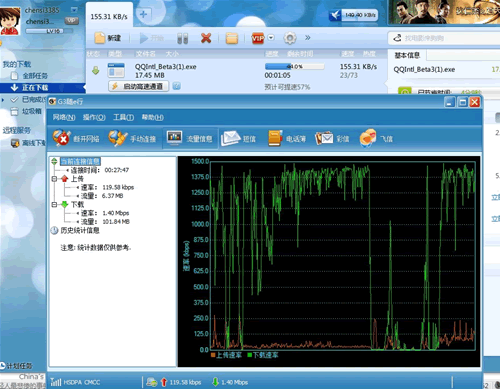Click the new download task button
Image resolution: width=500 pixels, height=389 pixels.
[x=108, y=38]
